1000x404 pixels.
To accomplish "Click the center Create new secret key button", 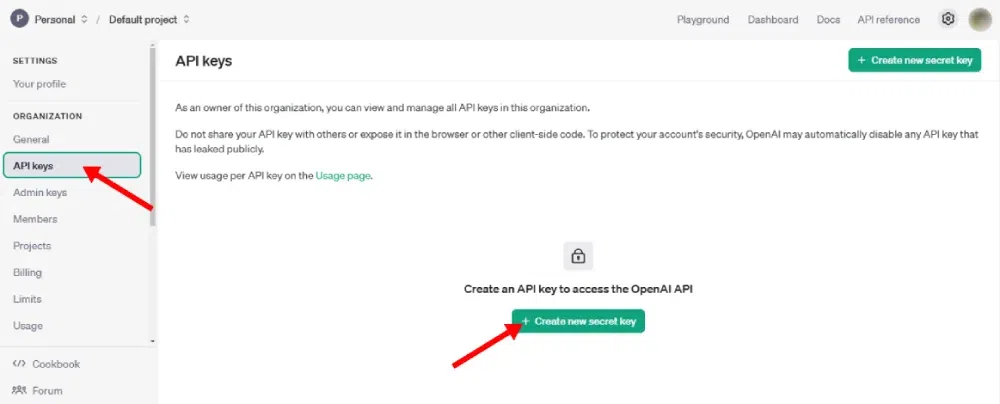I will pyautogui.click(x=579, y=321).
